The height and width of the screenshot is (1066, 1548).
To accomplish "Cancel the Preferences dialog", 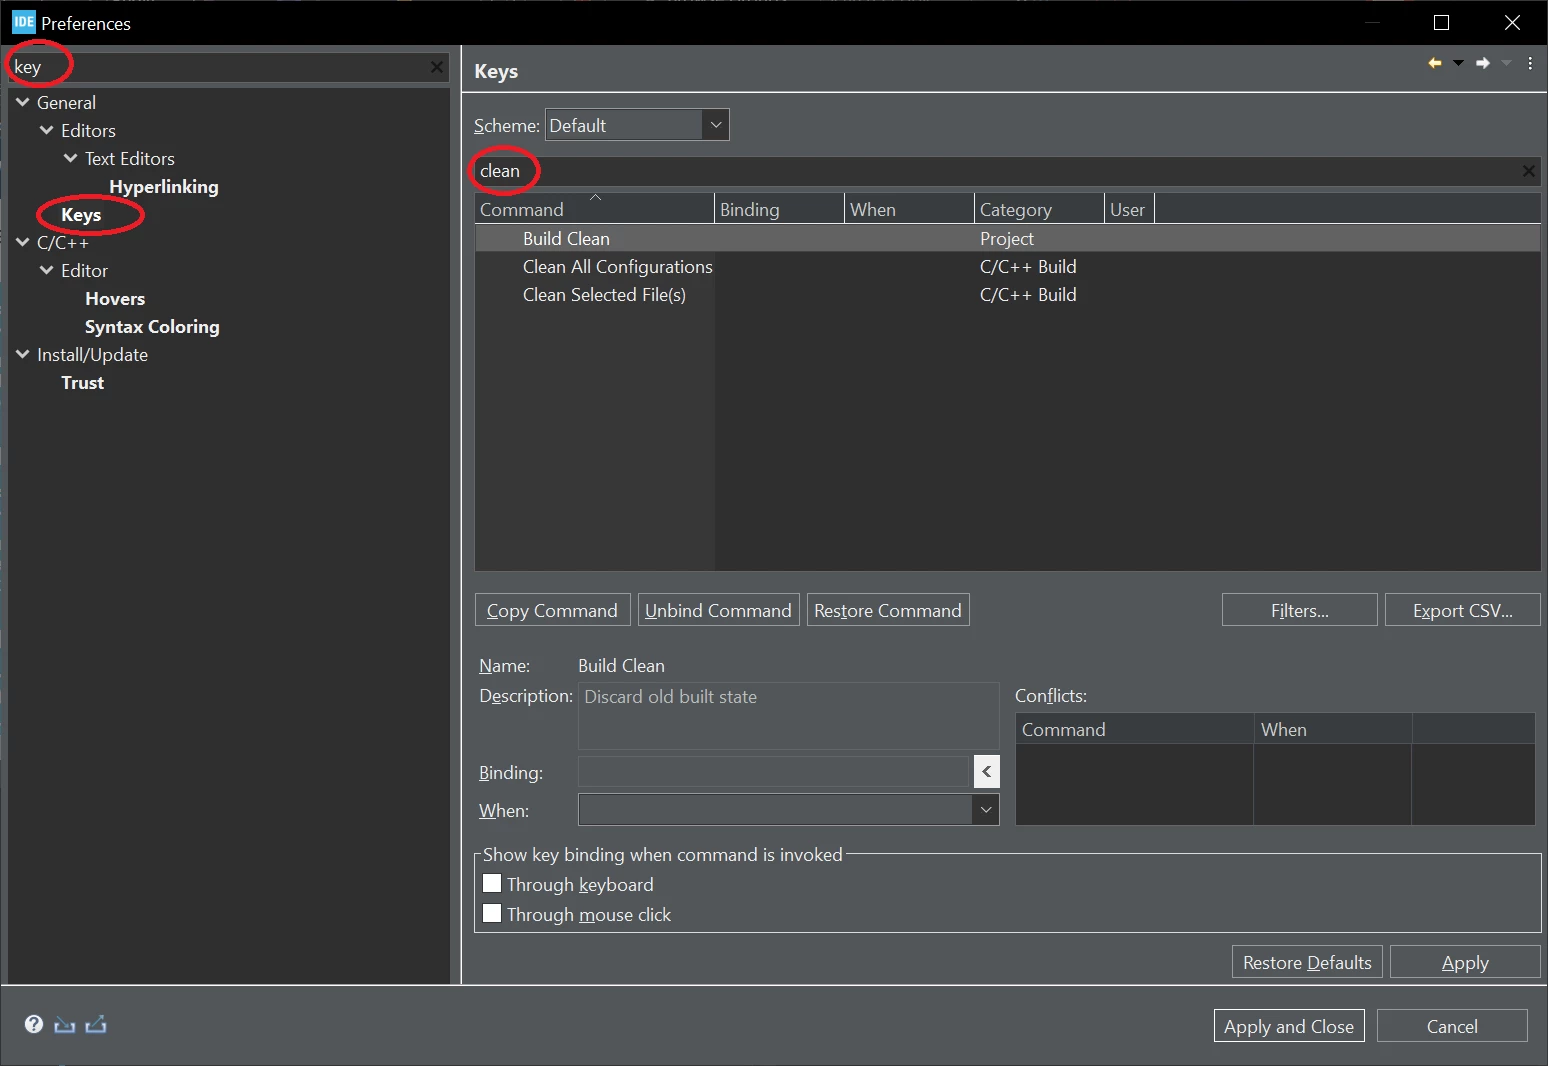I will pyautogui.click(x=1453, y=1026).
